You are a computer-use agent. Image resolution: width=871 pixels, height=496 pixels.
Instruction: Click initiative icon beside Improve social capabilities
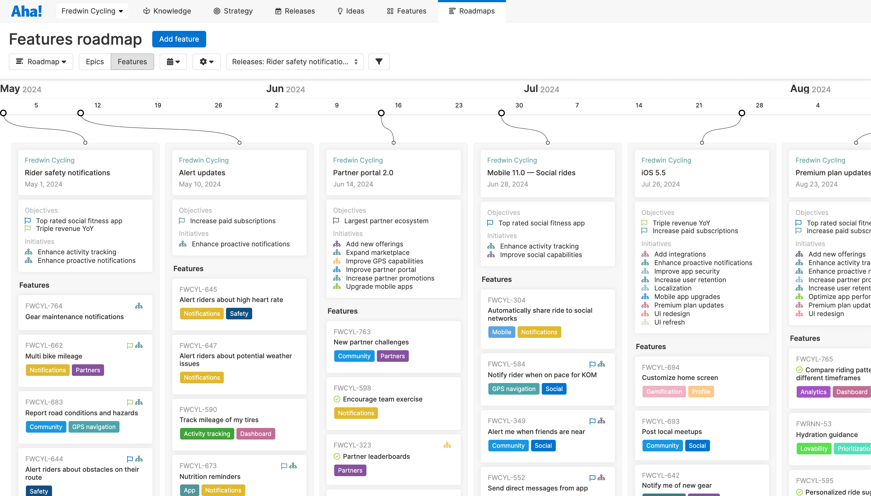point(491,255)
